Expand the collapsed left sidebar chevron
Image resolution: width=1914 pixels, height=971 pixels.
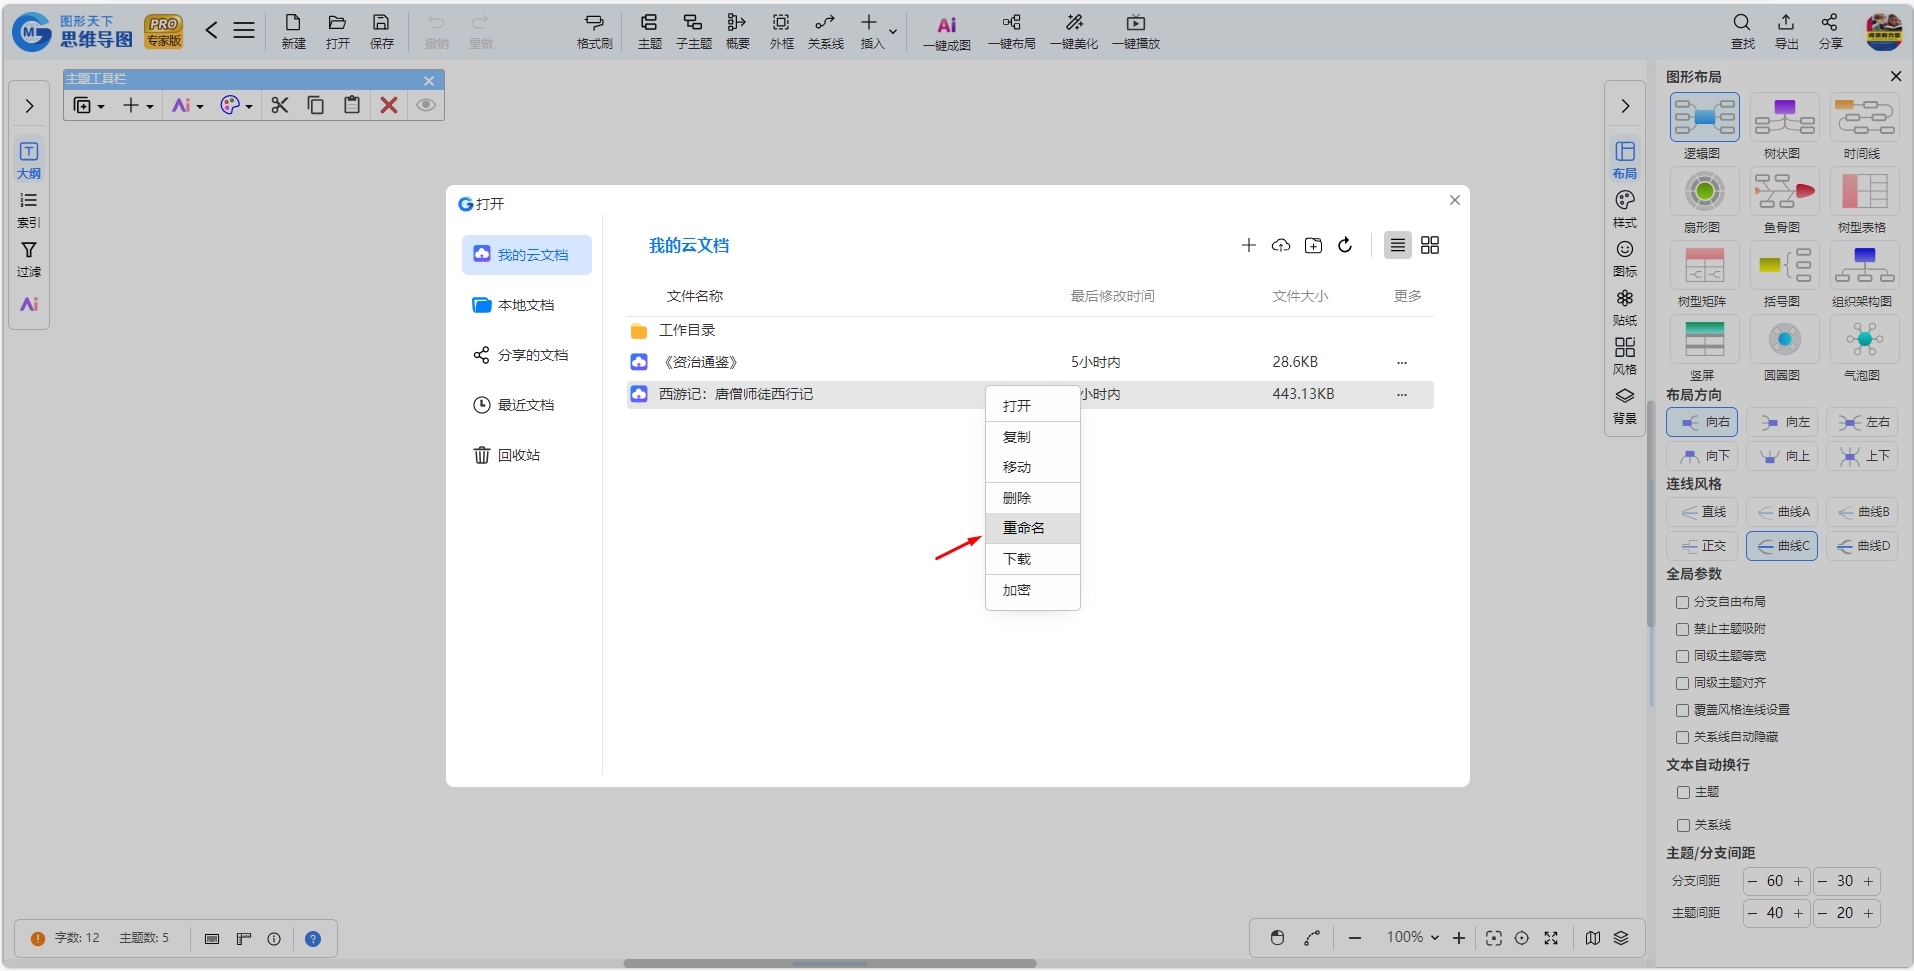tap(29, 106)
